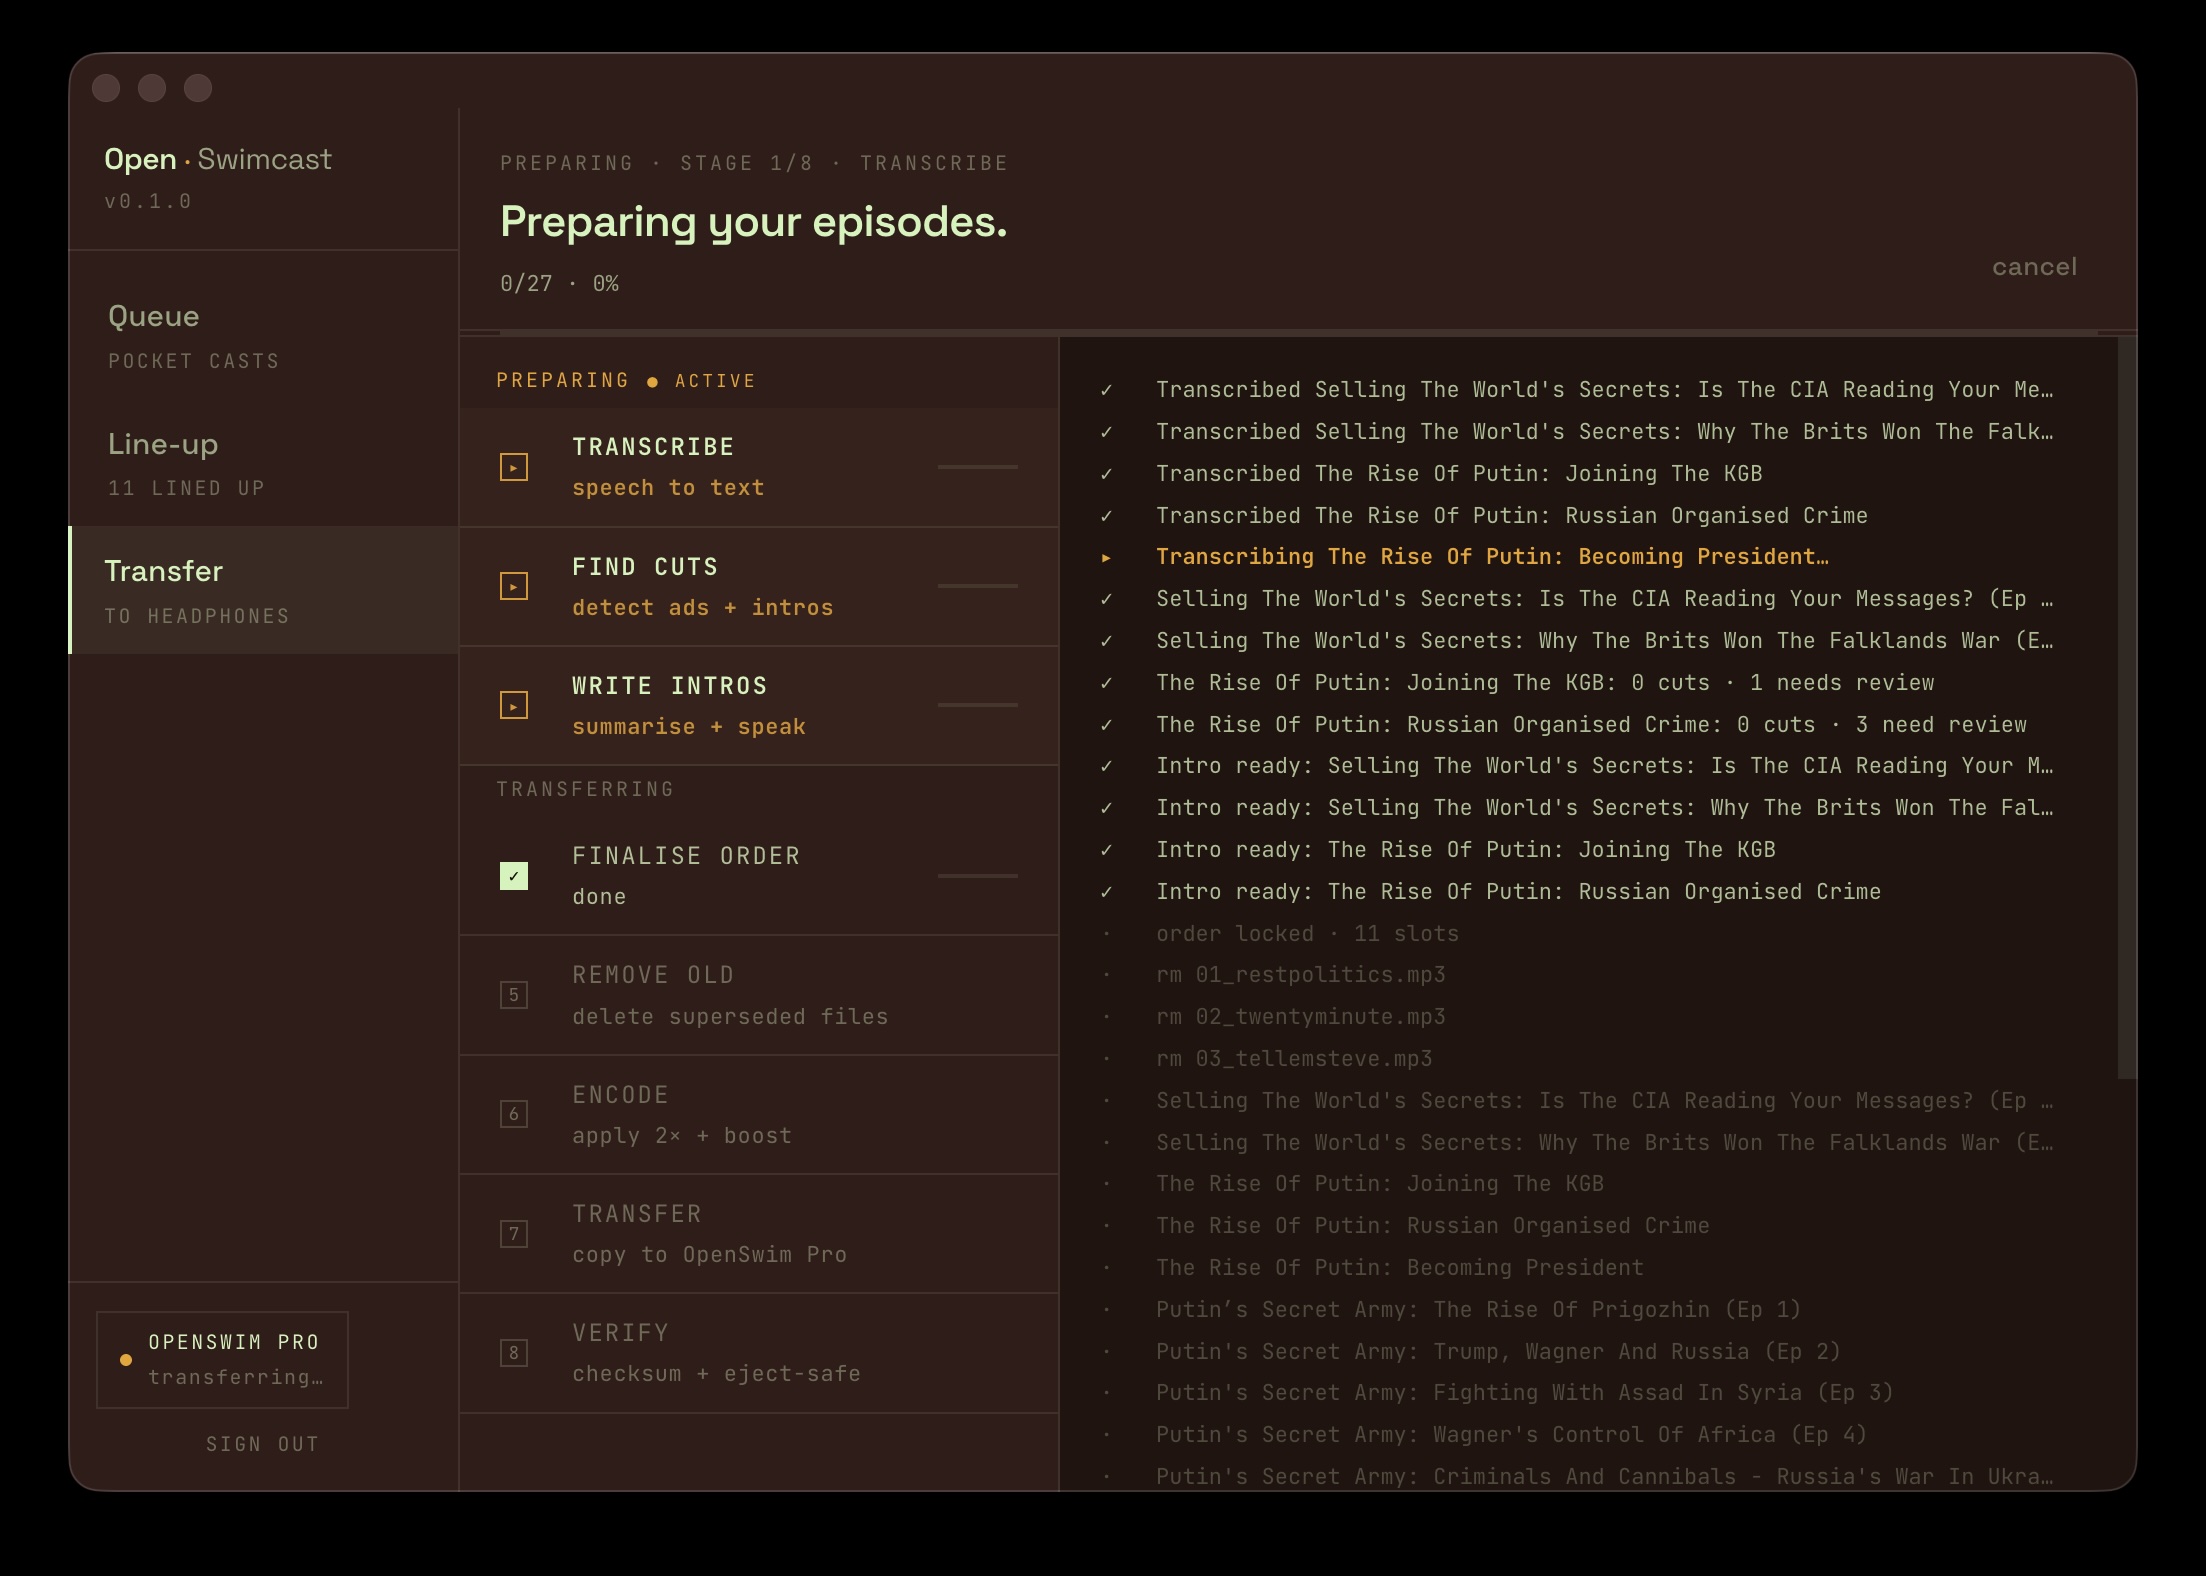Image resolution: width=2206 pixels, height=1576 pixels.
Task: Select the TRANSFER copy to OpenSwim stage
Action: pos(759,1234)
